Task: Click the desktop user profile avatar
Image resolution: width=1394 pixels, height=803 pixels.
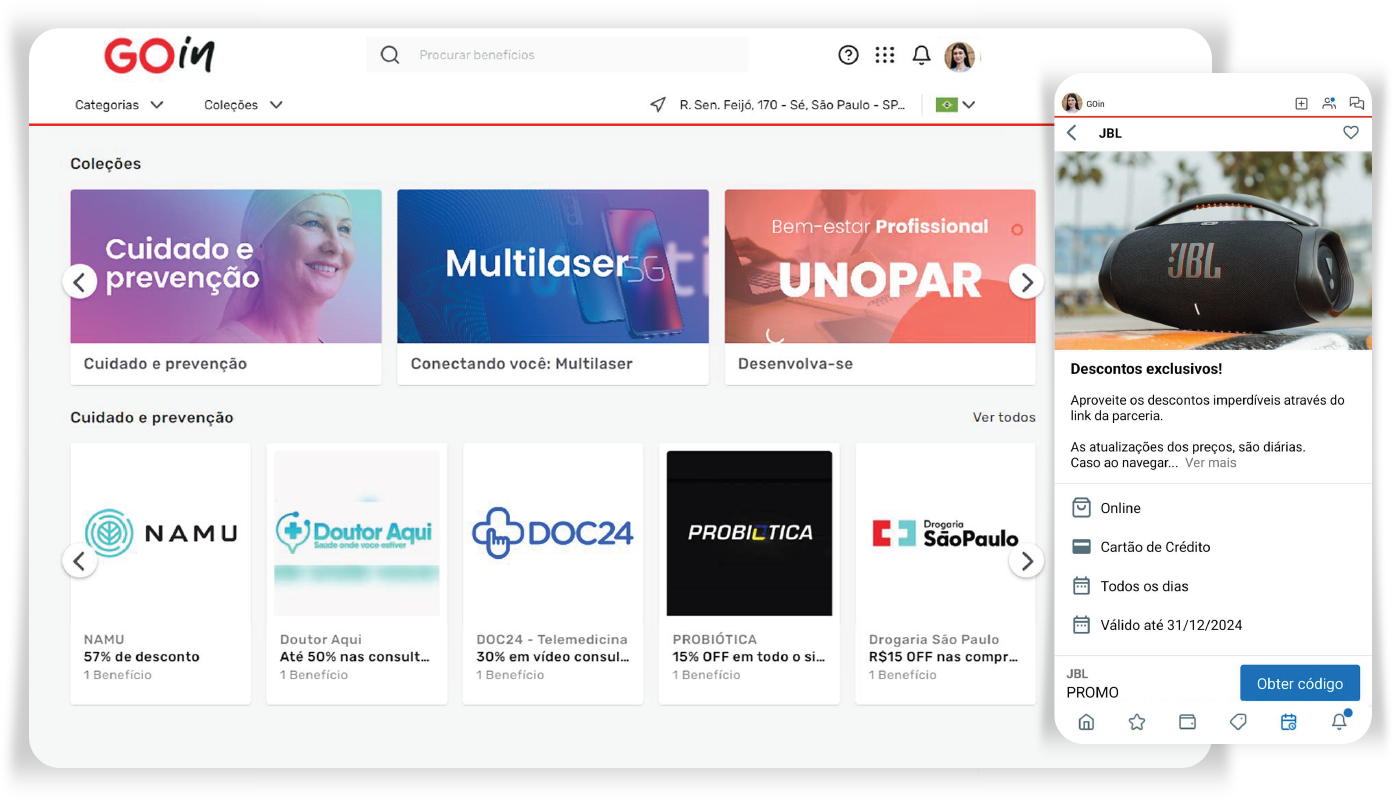Action: tap(959, 56)
